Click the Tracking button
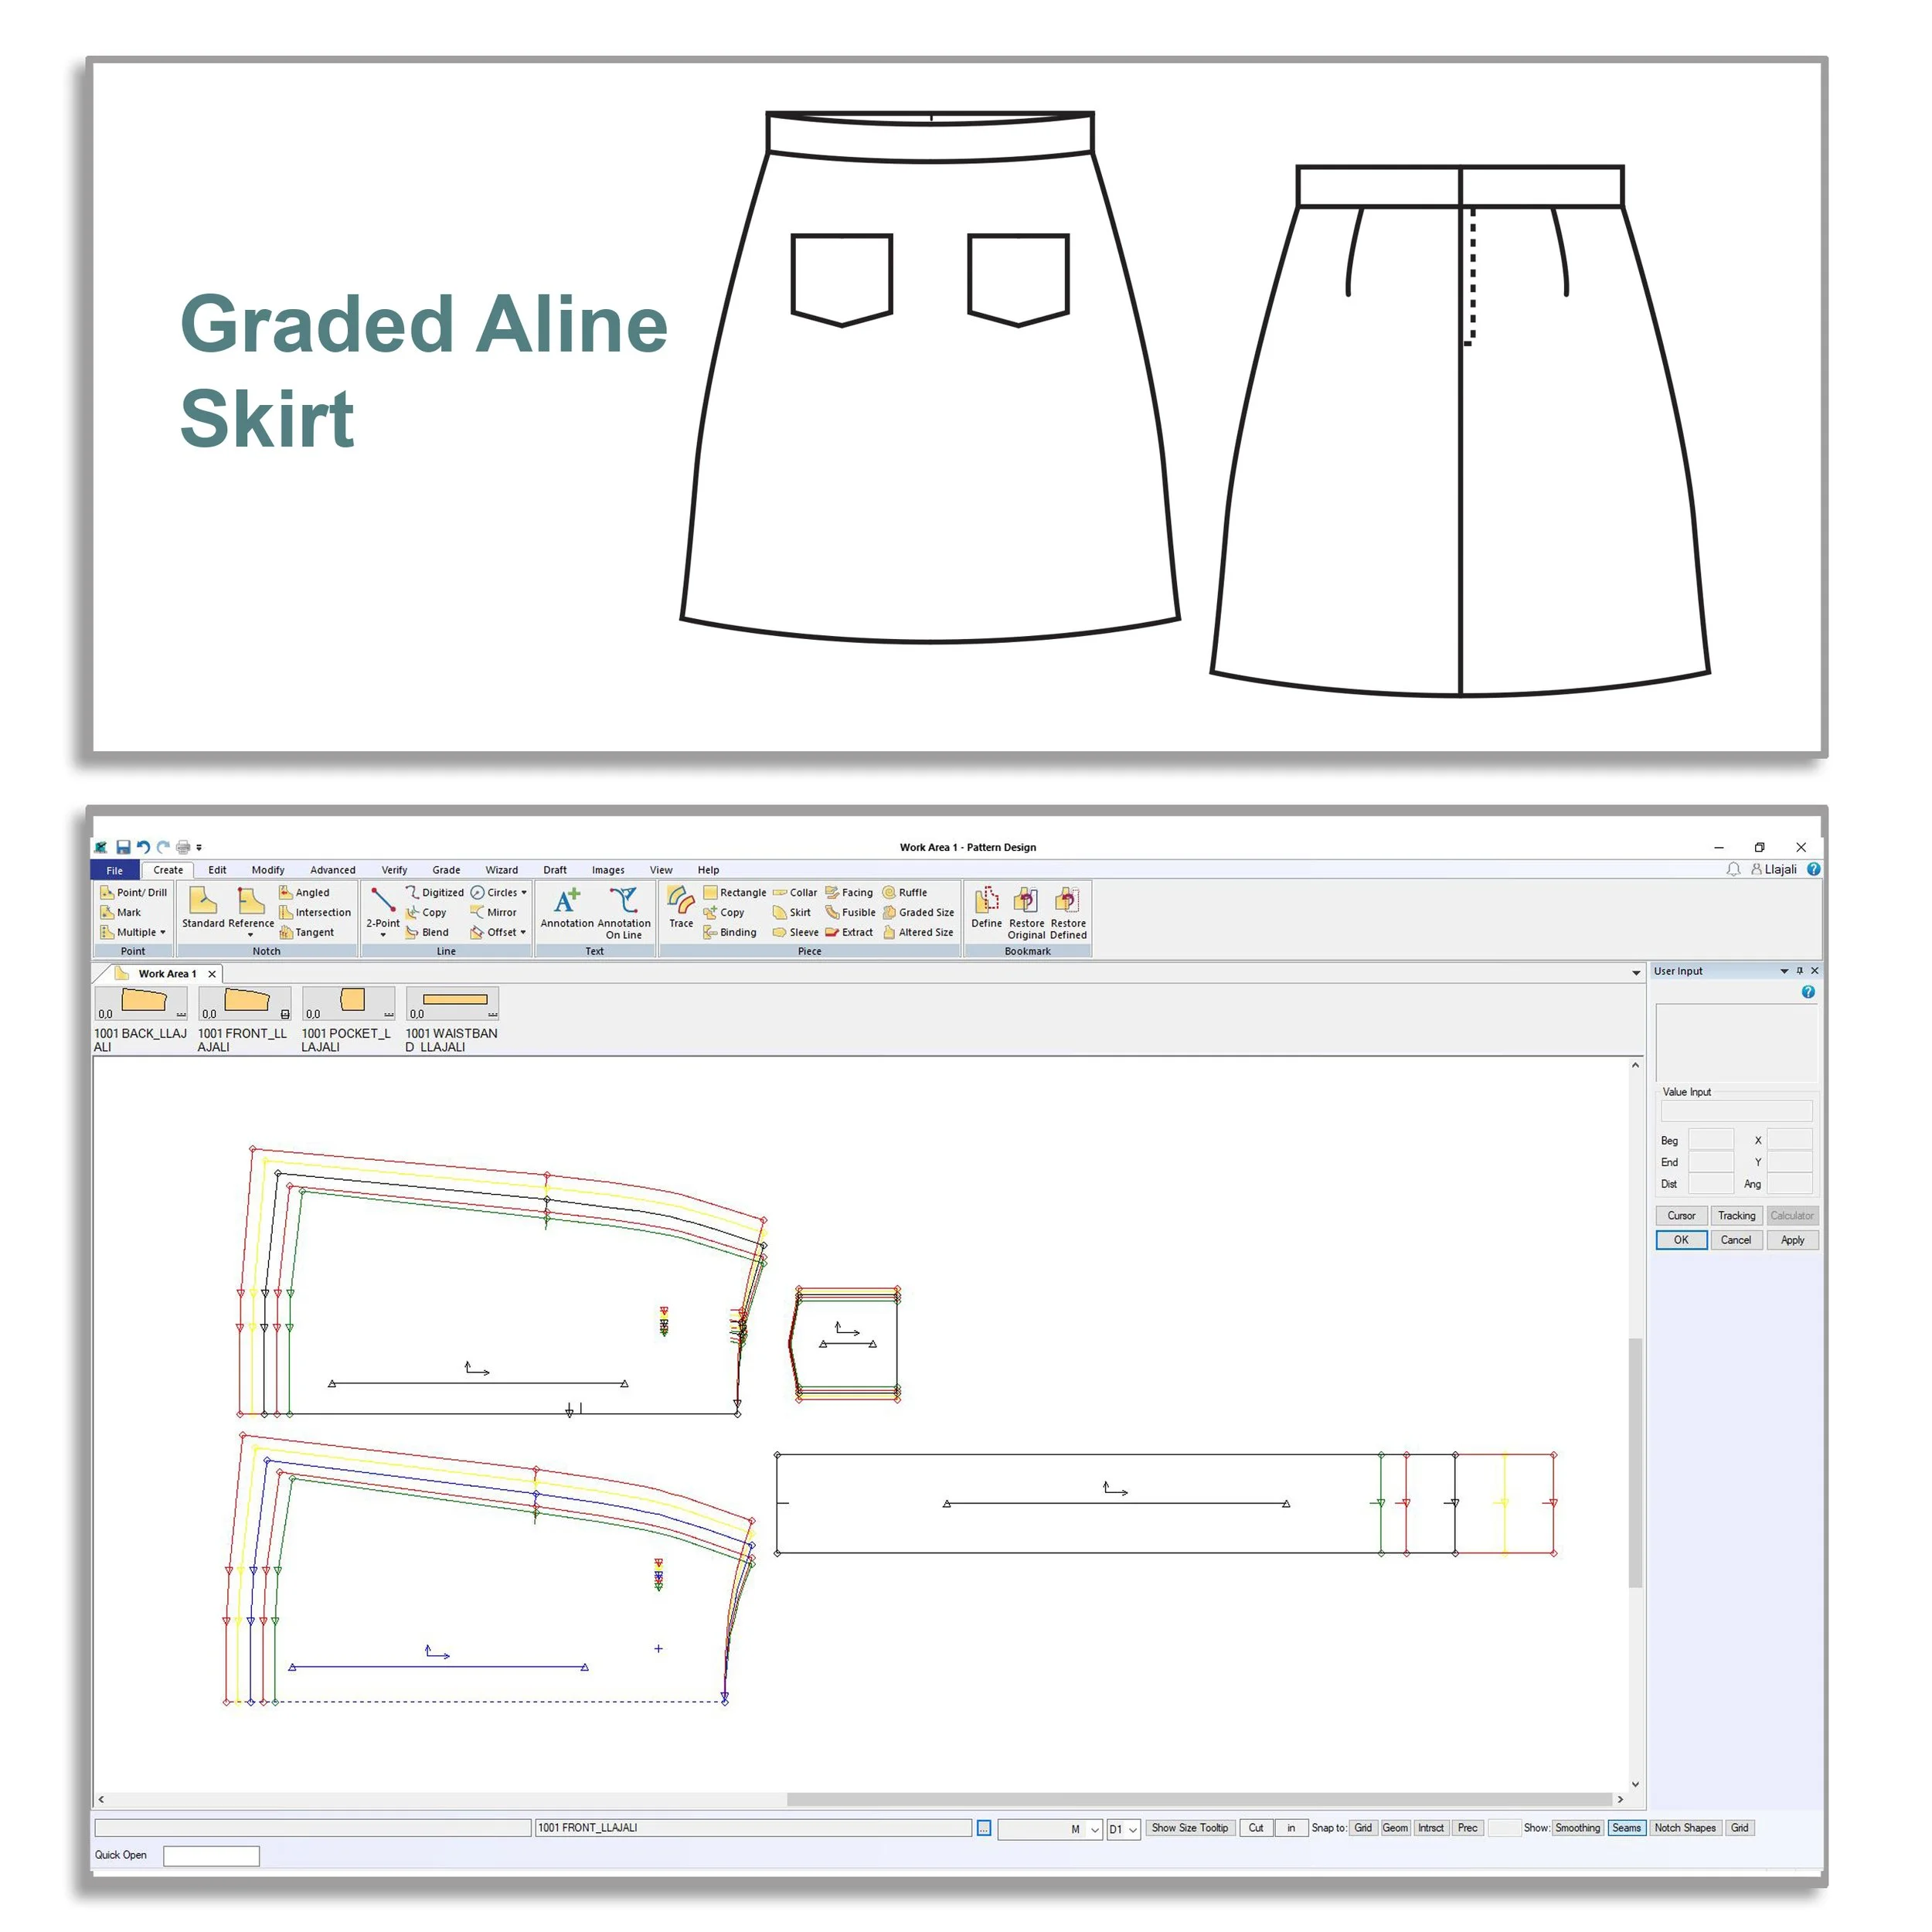This screenshot has width=1932, height=1932. (1736, 1216)
